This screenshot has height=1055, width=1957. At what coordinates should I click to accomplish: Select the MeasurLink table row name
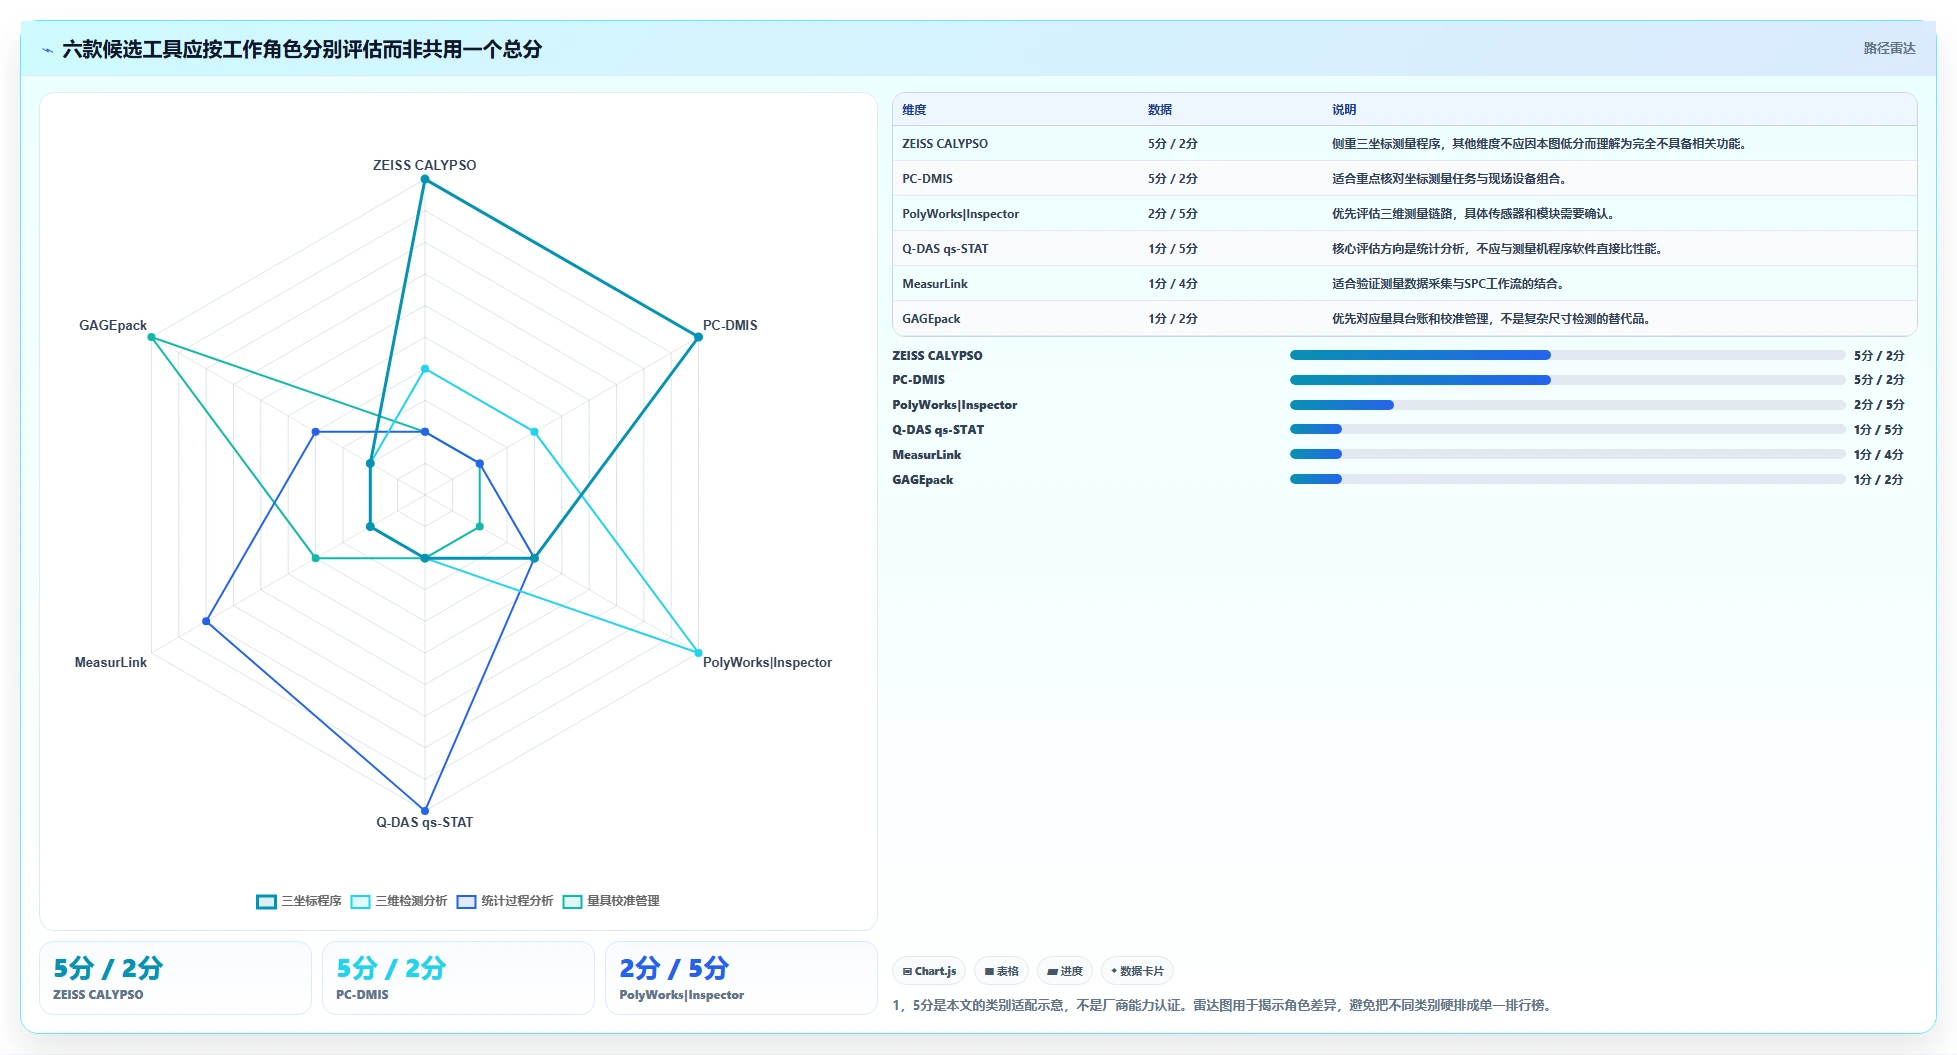click(935, 284)
